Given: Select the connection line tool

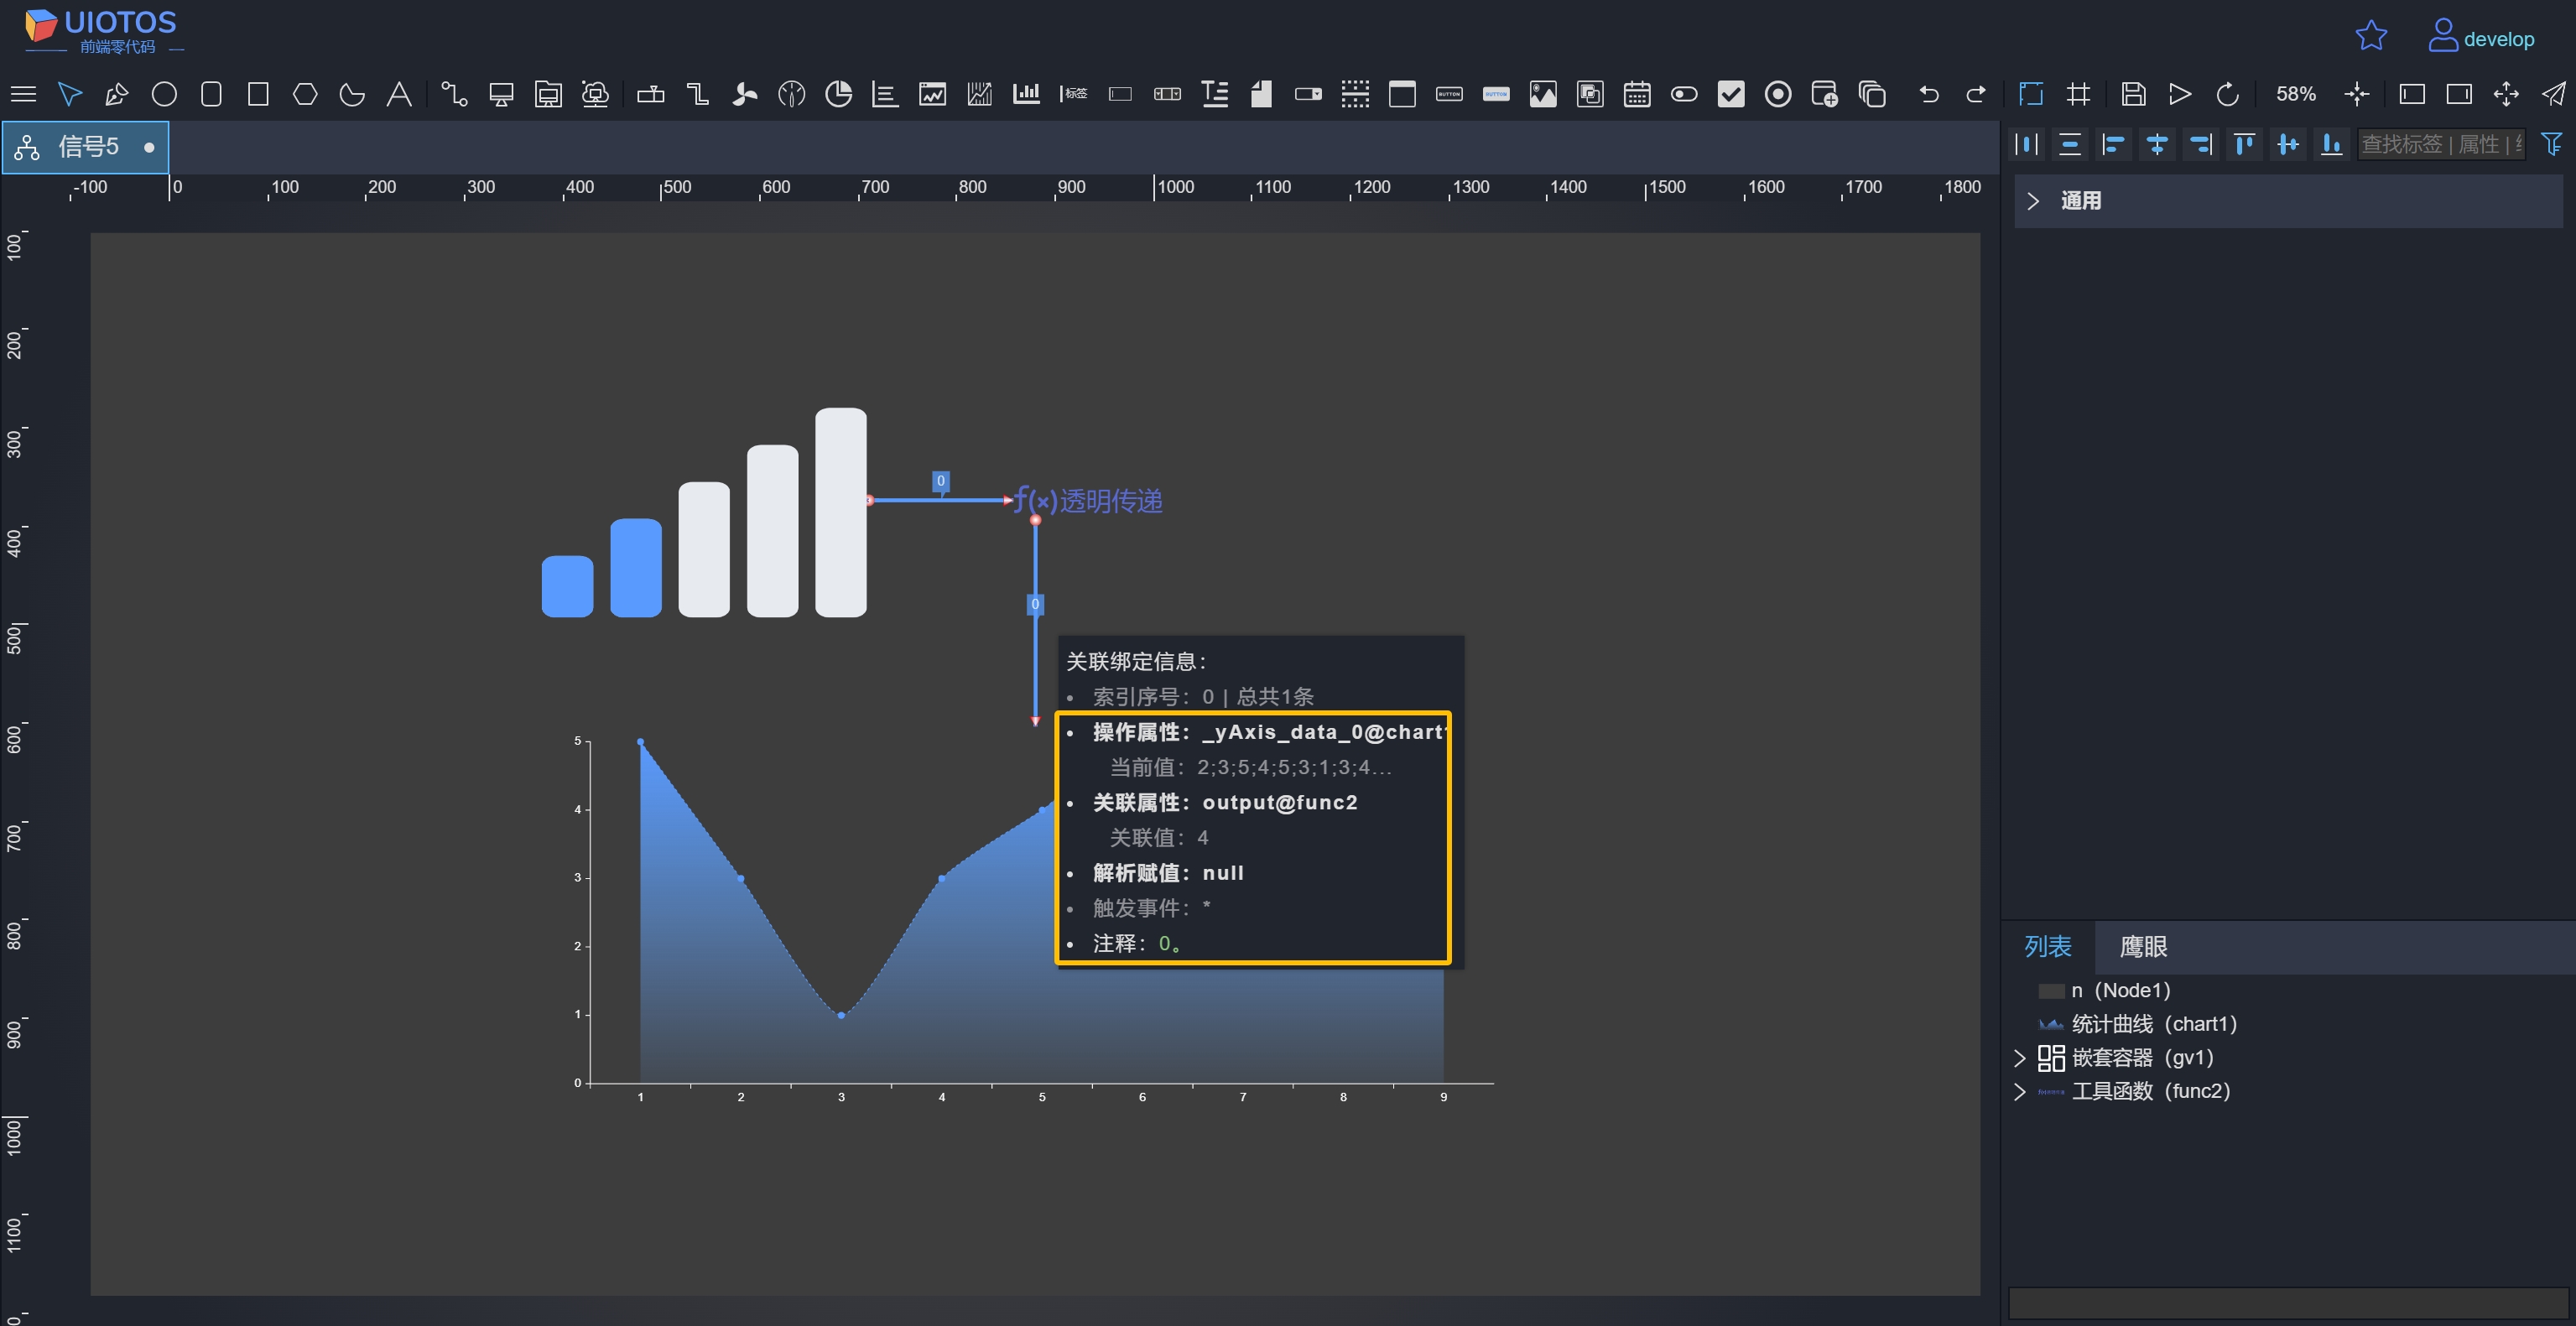Looking at the screenshot, I should (454, 94).
